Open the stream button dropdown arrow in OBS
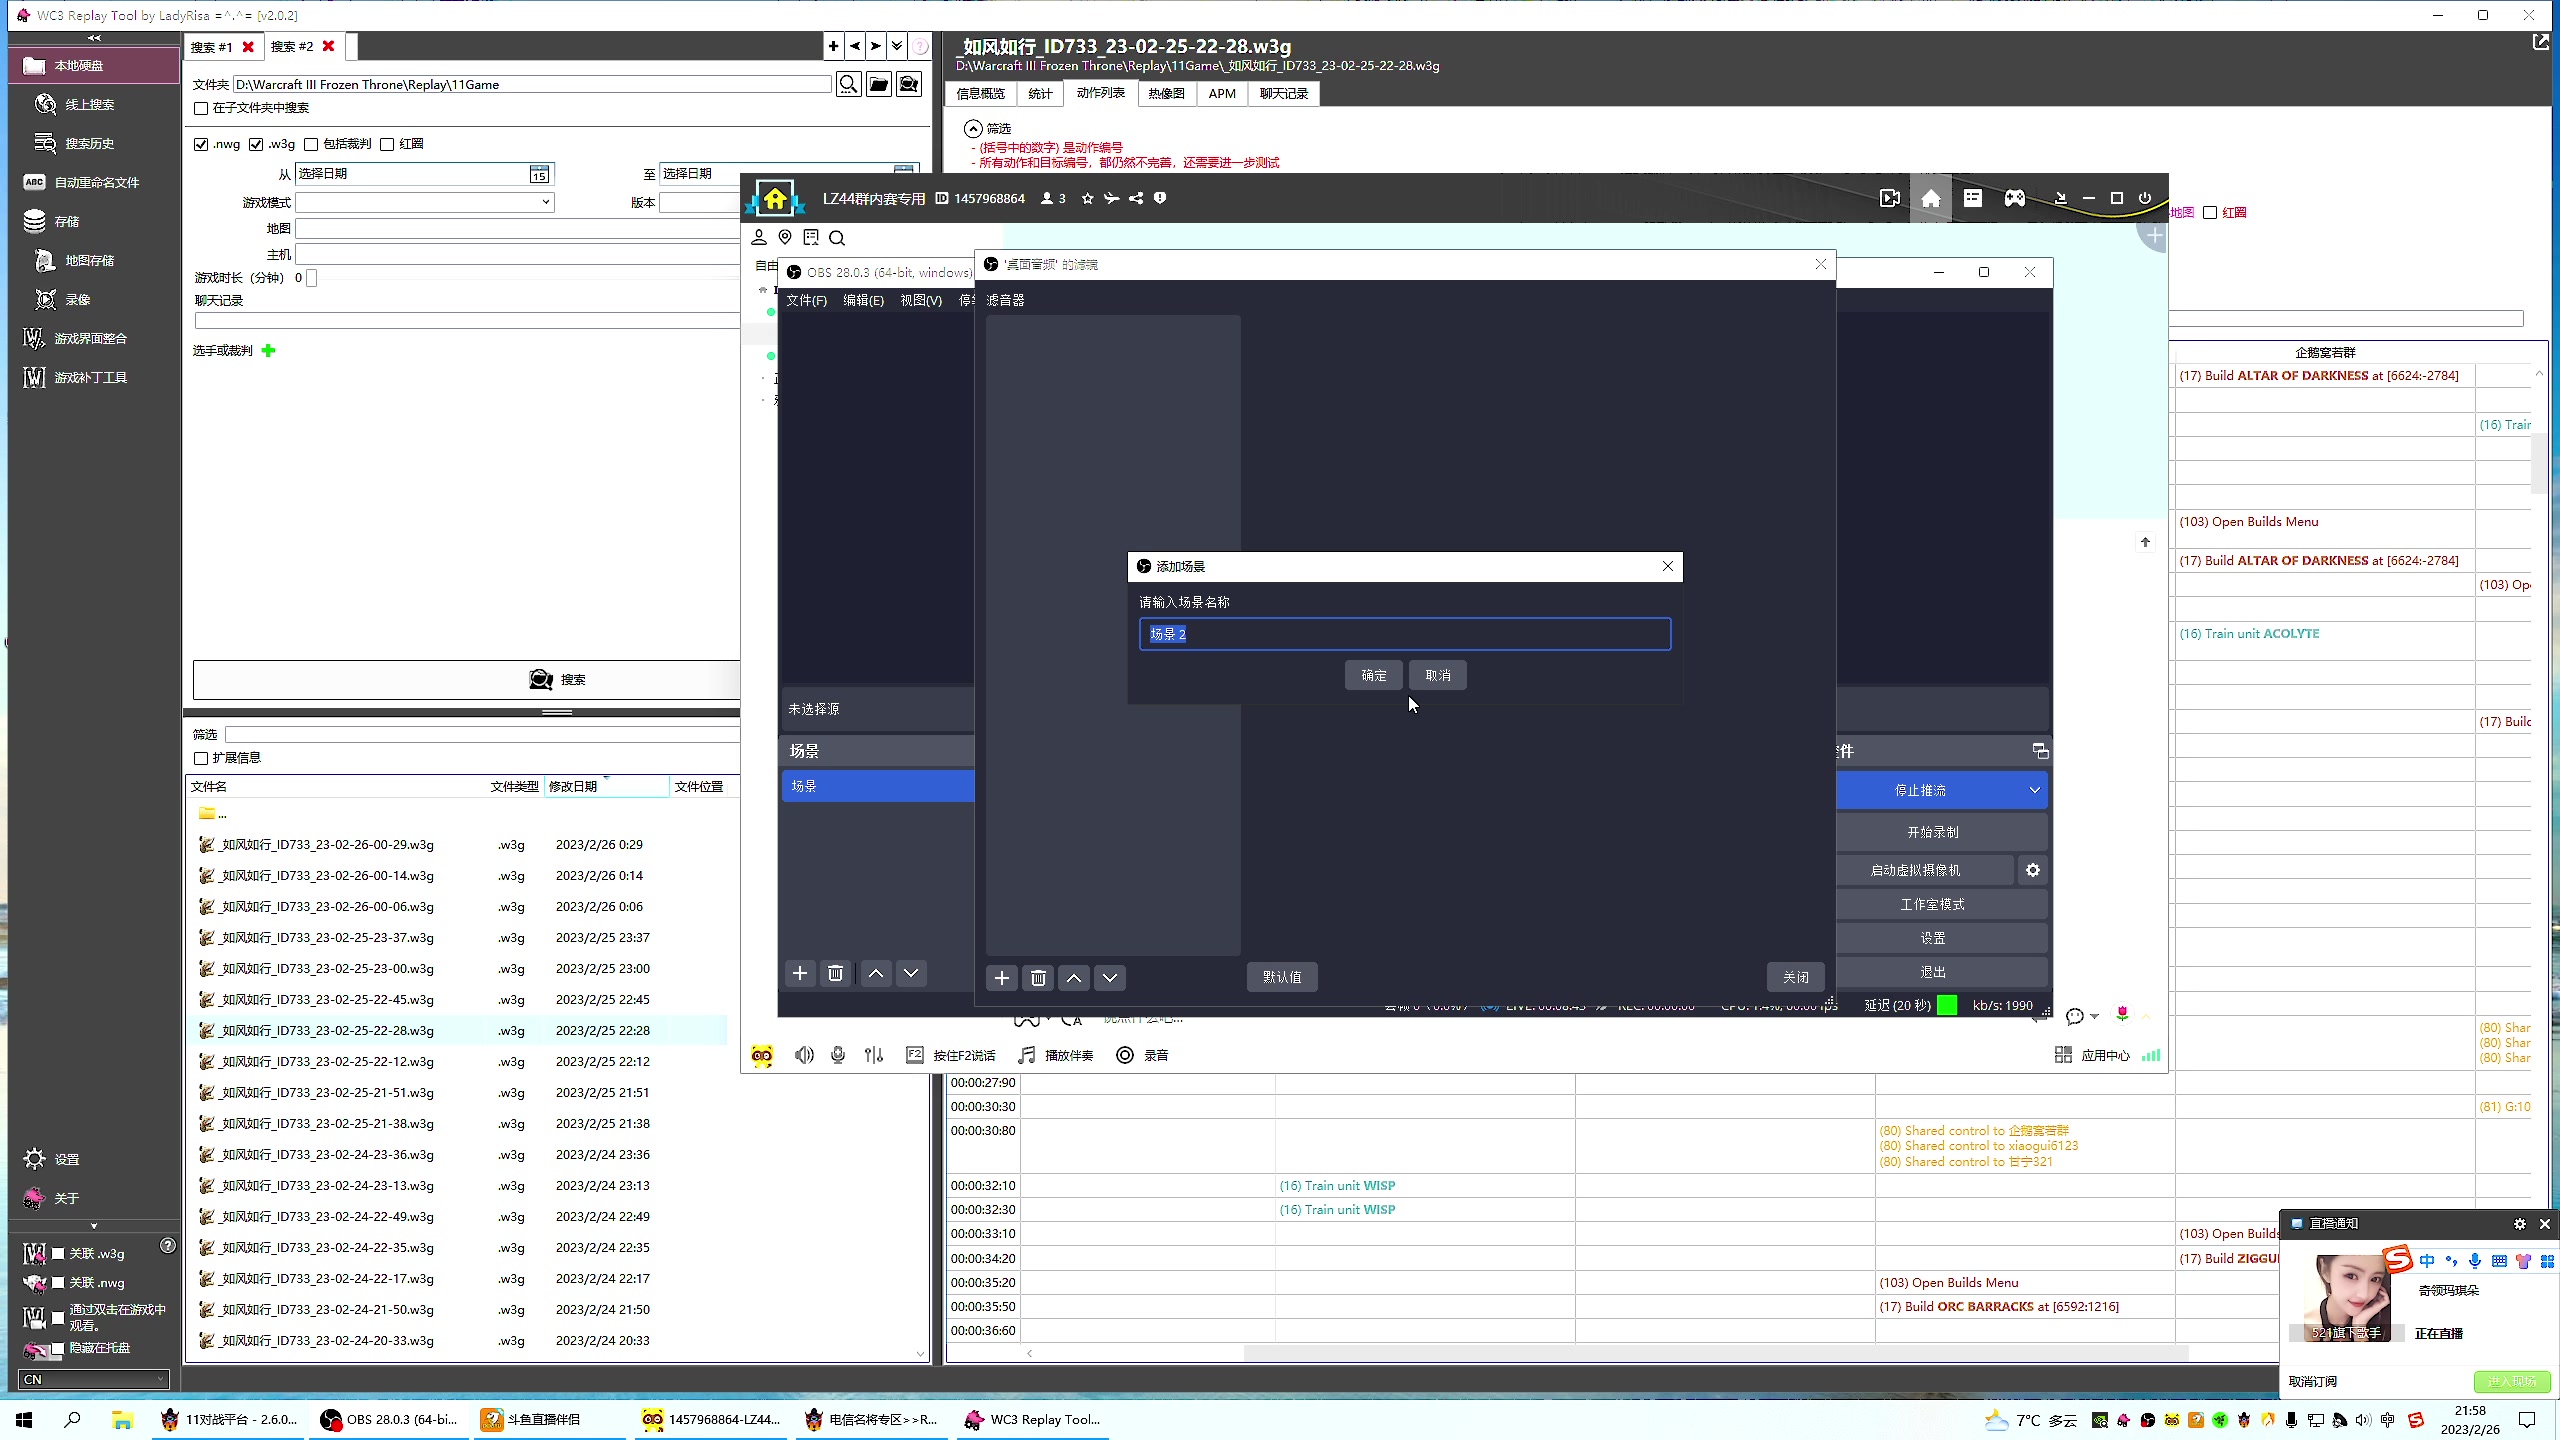This screenshot has height=1440, width=2560. click(2034, 790)
